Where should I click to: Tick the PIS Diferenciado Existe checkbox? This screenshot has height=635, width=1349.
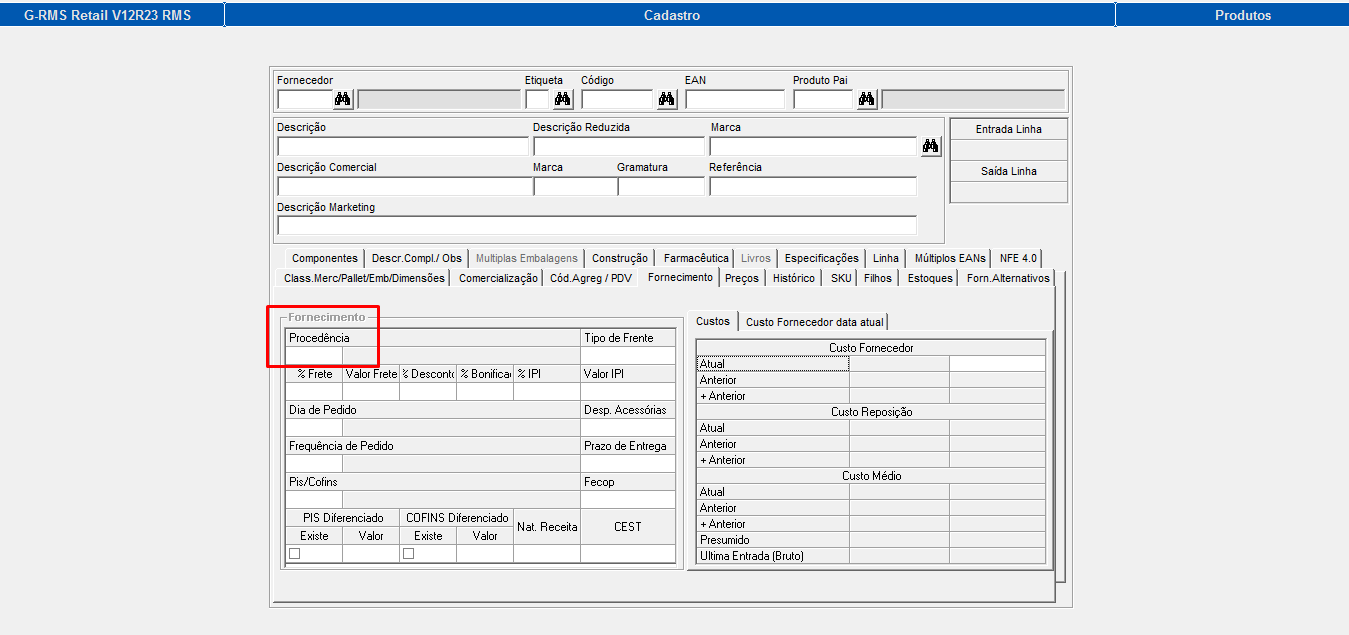click(295, 553)
